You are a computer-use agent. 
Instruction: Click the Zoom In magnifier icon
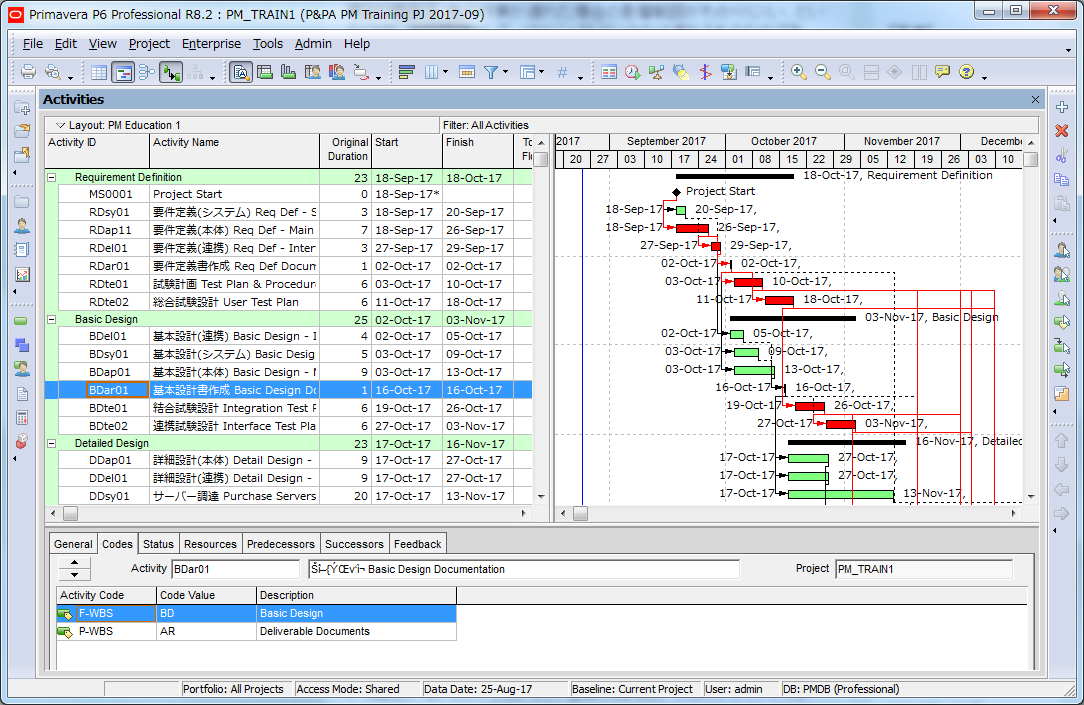pyautogui.click(x=798, y=72)
